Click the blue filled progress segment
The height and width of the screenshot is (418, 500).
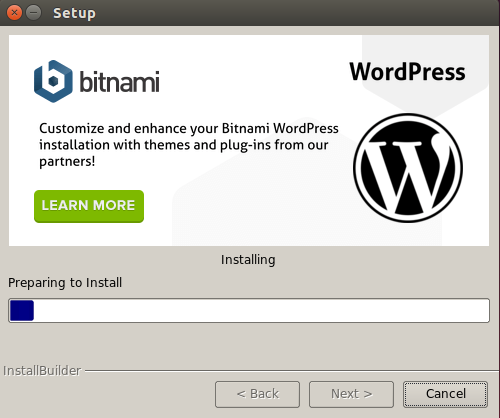[22, 310]
